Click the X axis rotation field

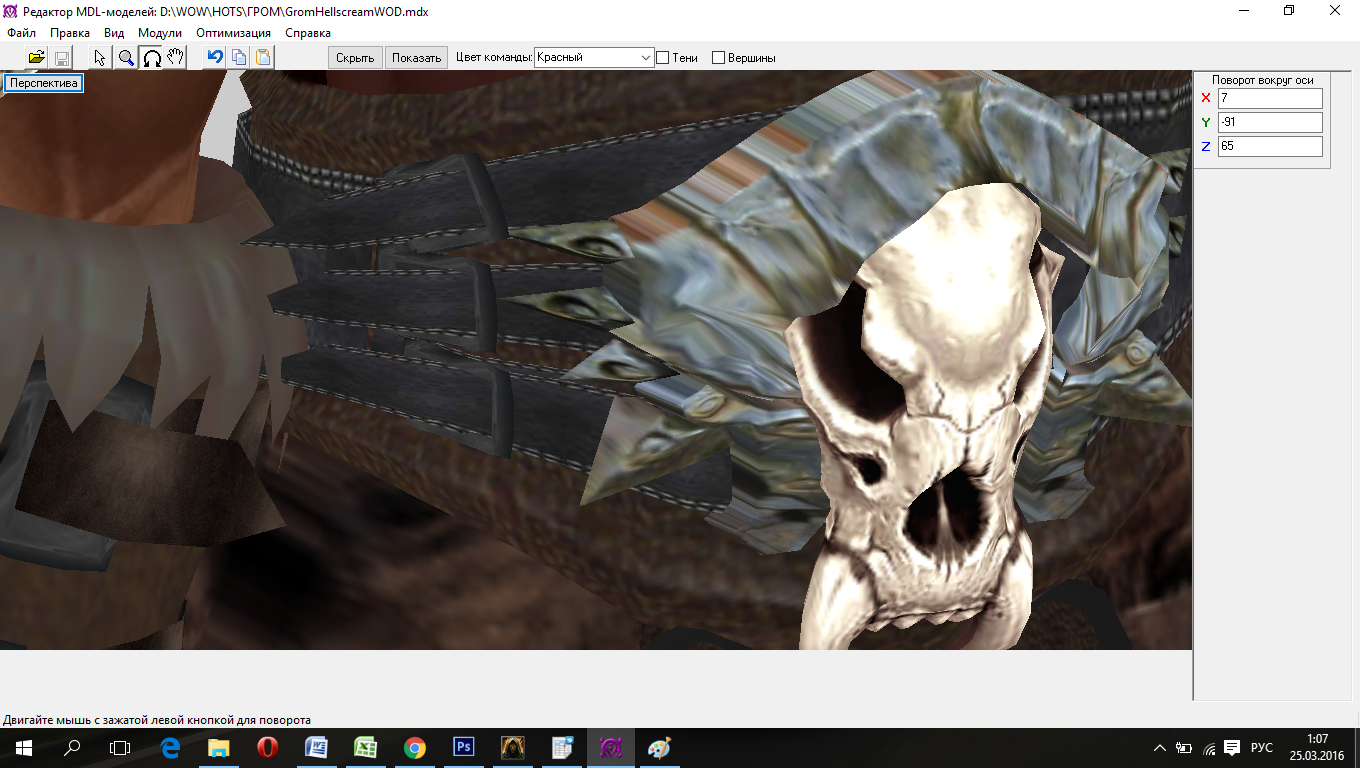1270,98
